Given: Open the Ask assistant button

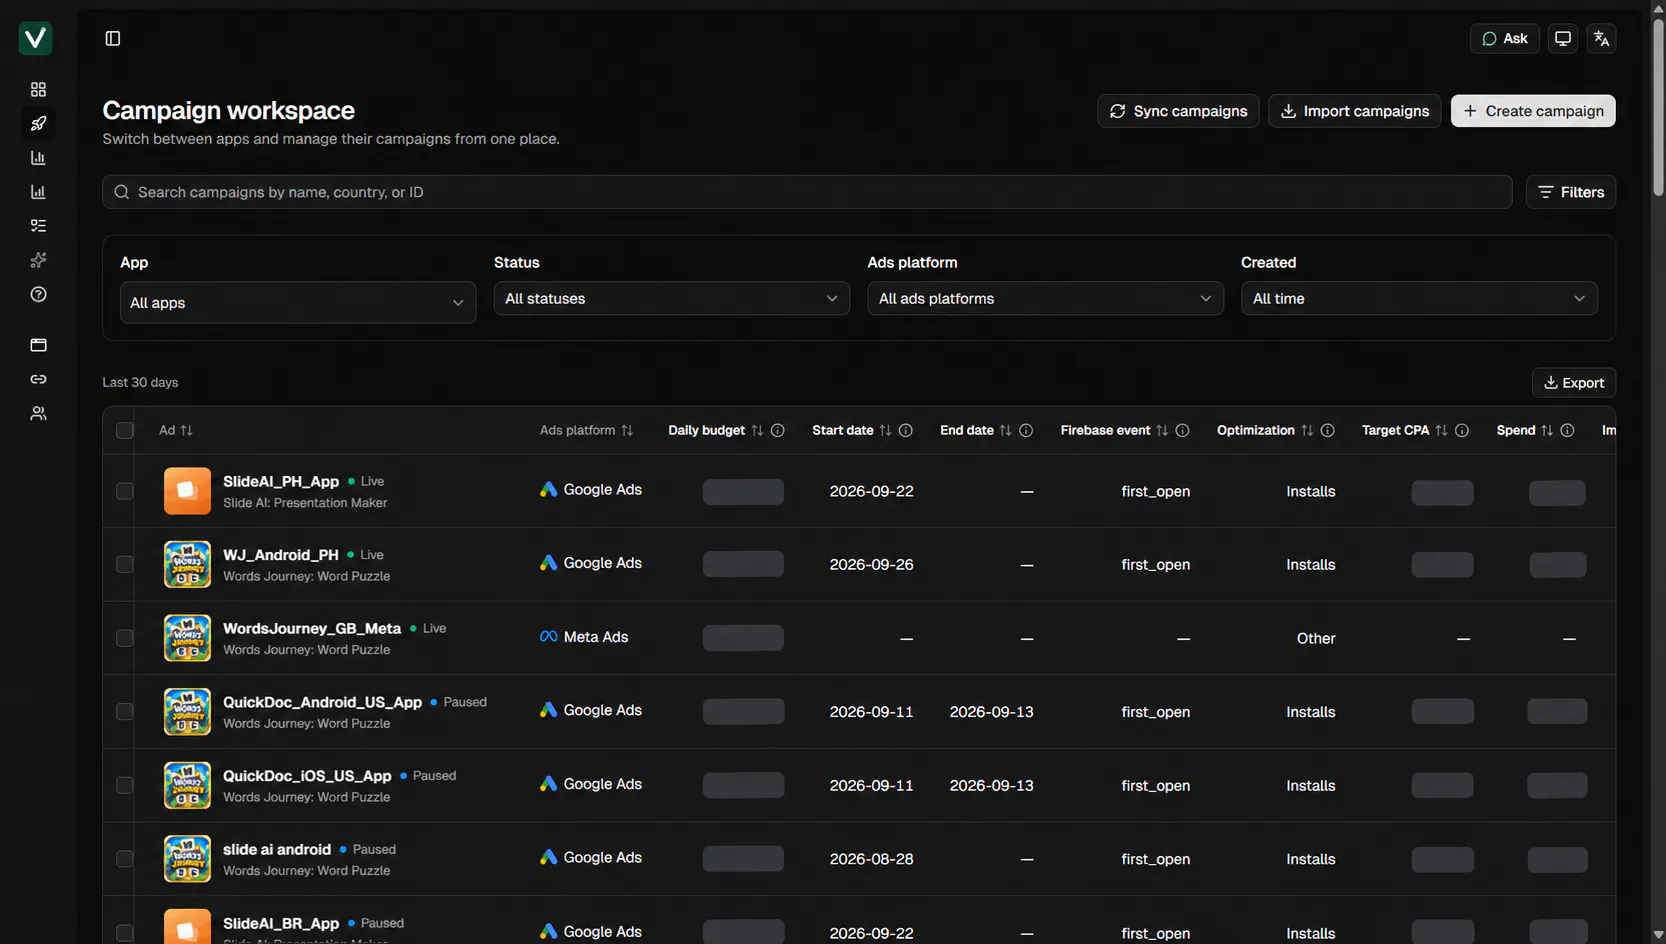Looking at the screenshot, I should [x=1504, y=38].
